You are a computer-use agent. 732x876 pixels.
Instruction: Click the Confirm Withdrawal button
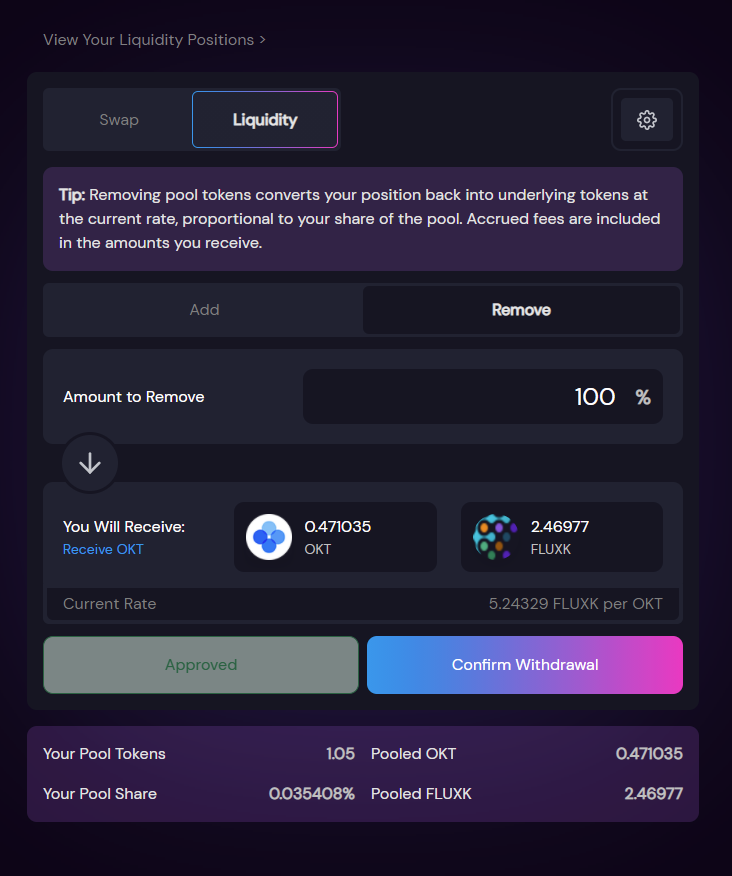tap(525, 665)
